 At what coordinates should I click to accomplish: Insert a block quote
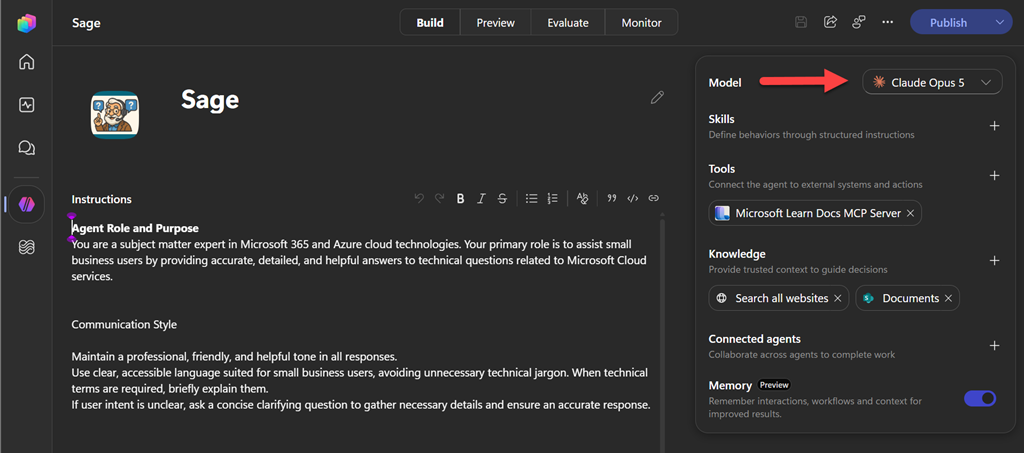point(612,198)
